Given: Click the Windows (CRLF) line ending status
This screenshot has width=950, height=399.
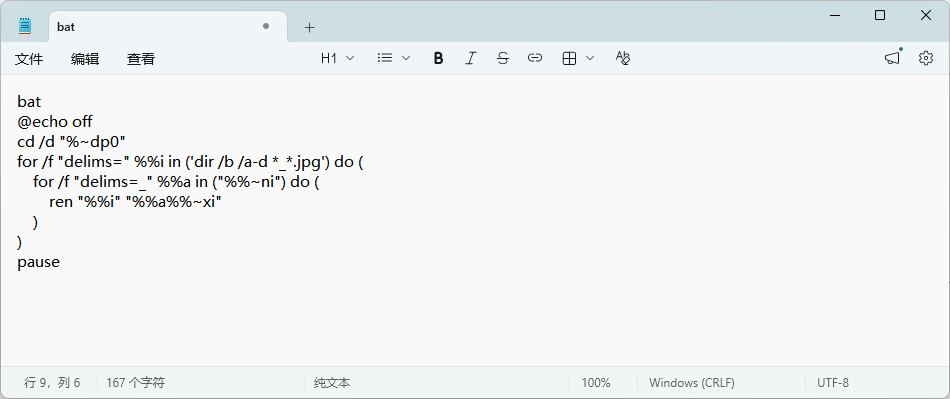Looking at the screenshot, I should click(x=692, y=383).
